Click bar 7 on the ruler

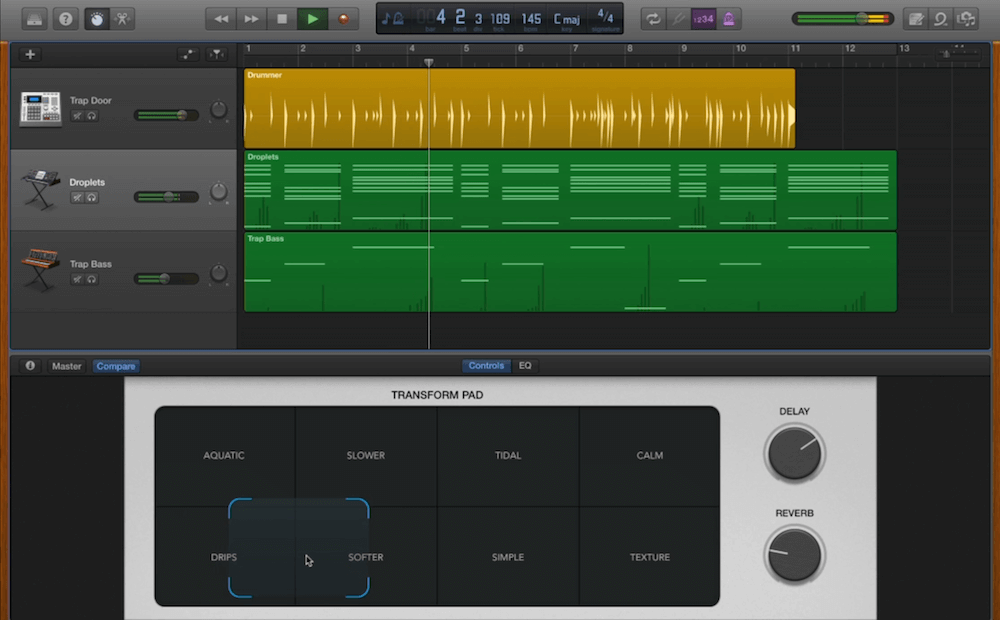point(575,48)
